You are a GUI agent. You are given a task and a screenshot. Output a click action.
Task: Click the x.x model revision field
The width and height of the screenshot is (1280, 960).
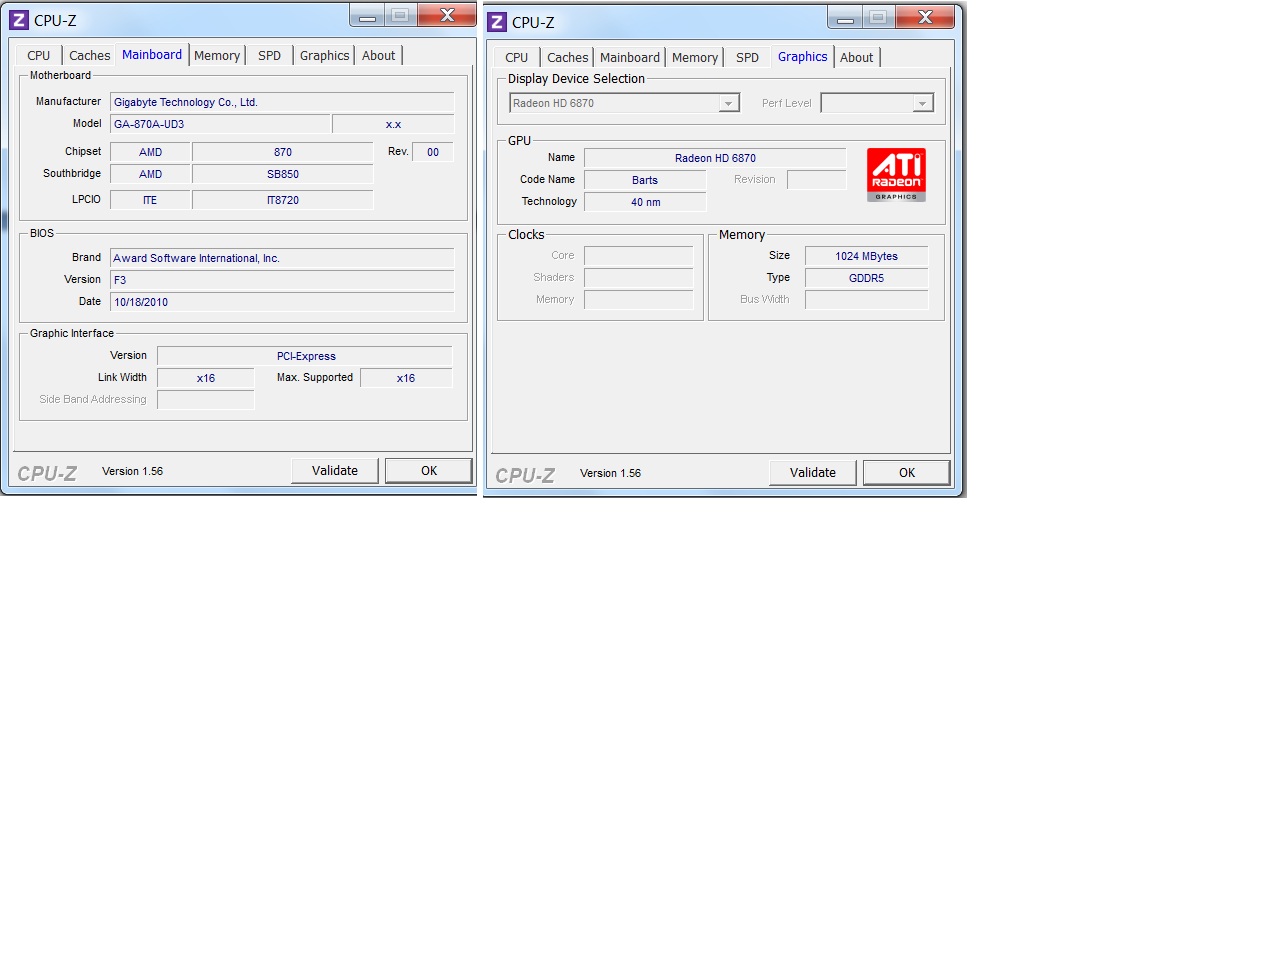[393, 124]
